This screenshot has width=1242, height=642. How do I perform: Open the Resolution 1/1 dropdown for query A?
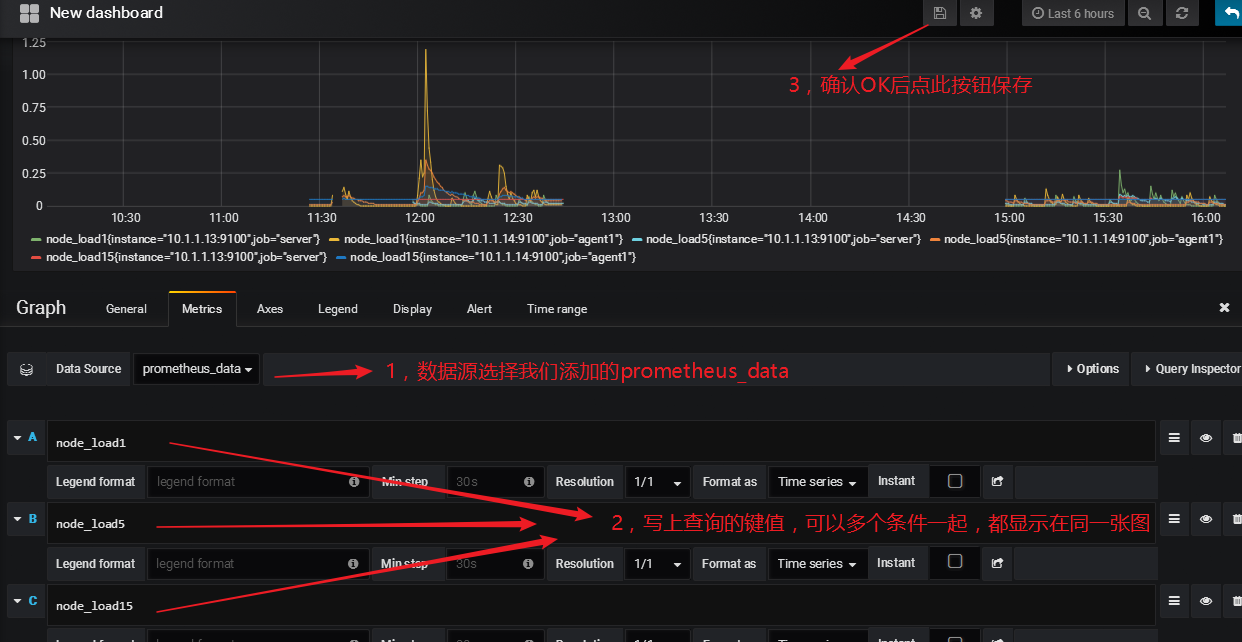pyautogui.click(x=658, y=482)
